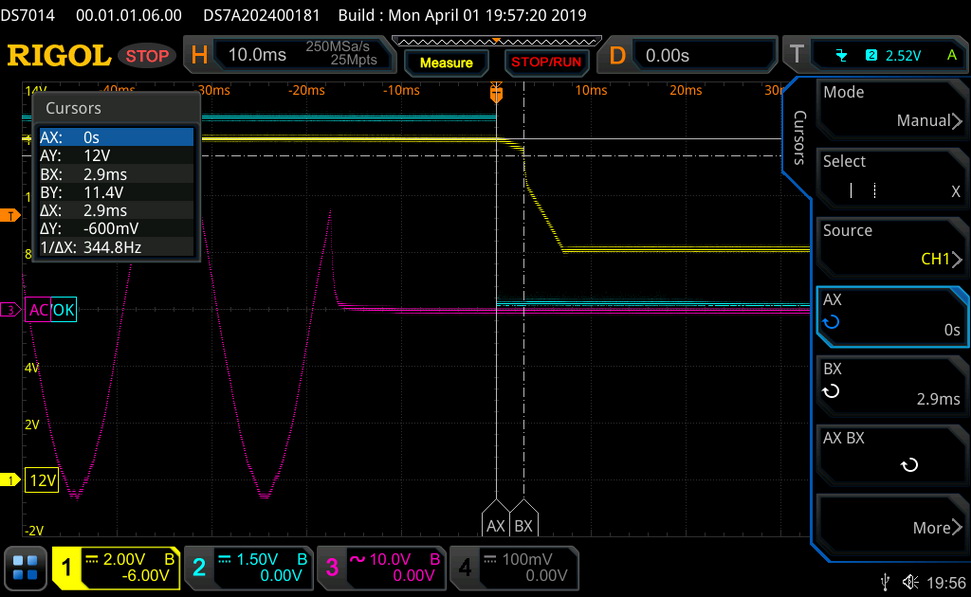Toggle the cursor Select X option
The image size is (971, 597).
tap(892, 177)
